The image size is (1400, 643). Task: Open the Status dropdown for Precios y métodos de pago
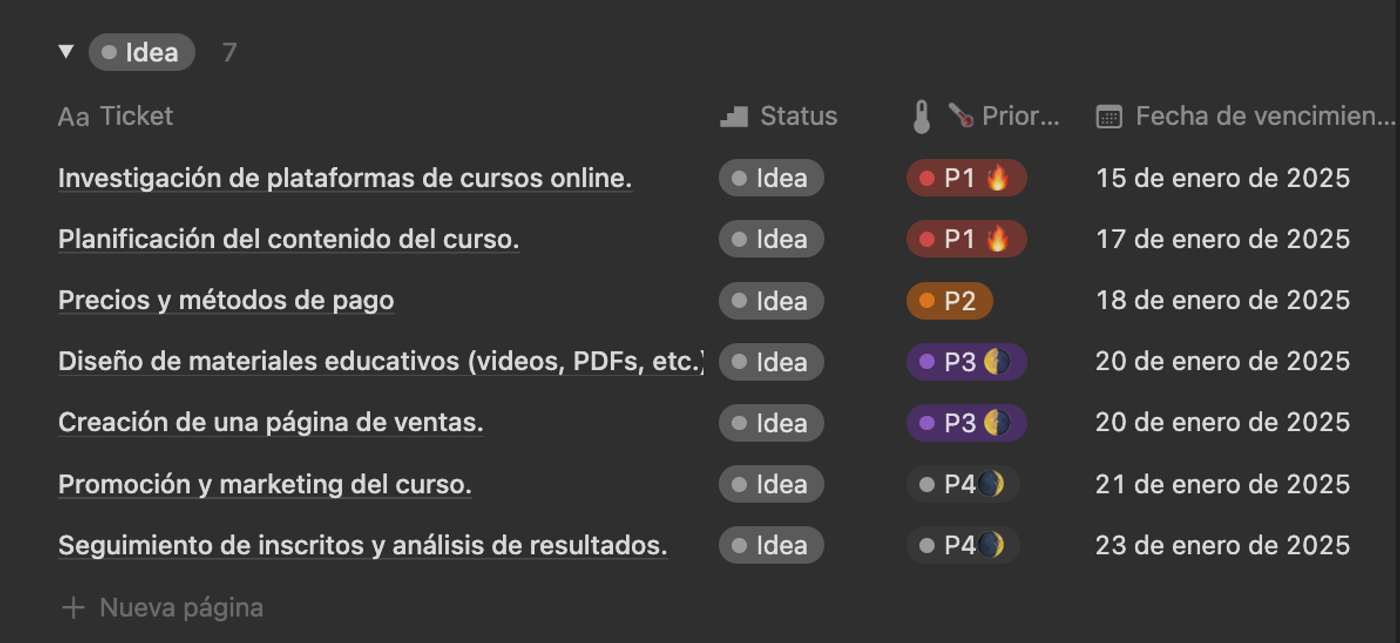pyautogui.click(x=771, y=300)
